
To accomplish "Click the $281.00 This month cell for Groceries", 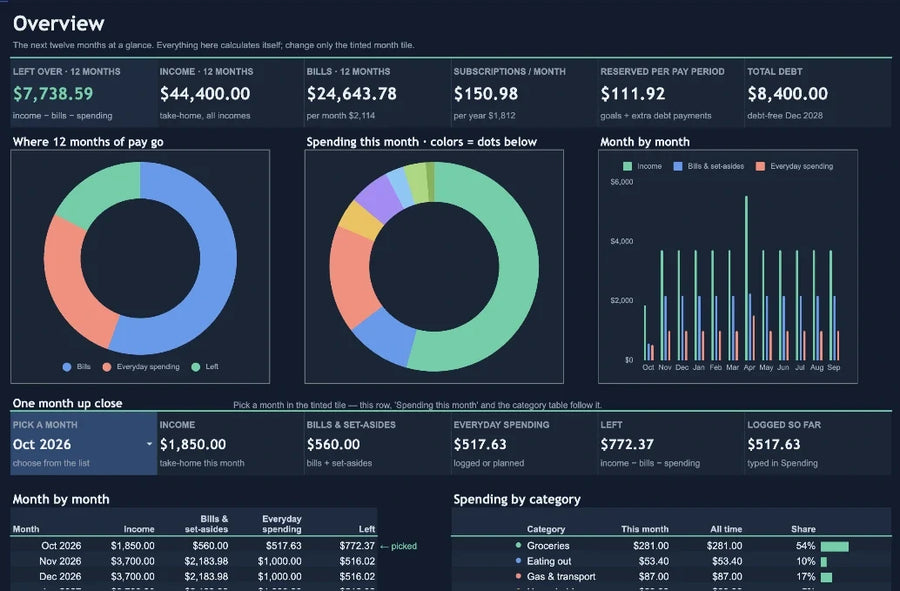I will [x=651, y=546].
